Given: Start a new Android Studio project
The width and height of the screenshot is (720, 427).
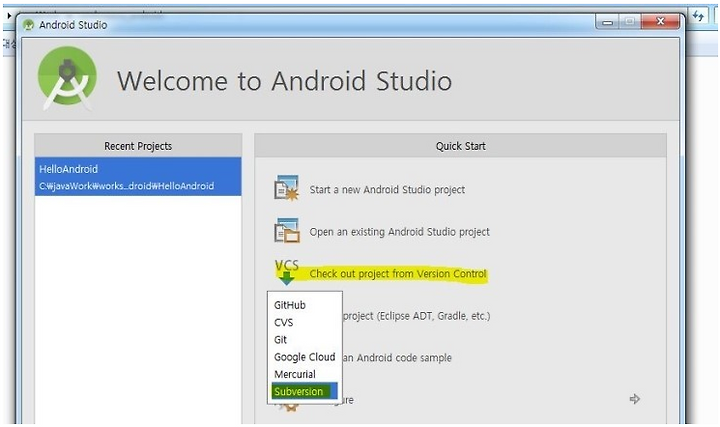Looking at the screenshot, I should tap(387, 190).
